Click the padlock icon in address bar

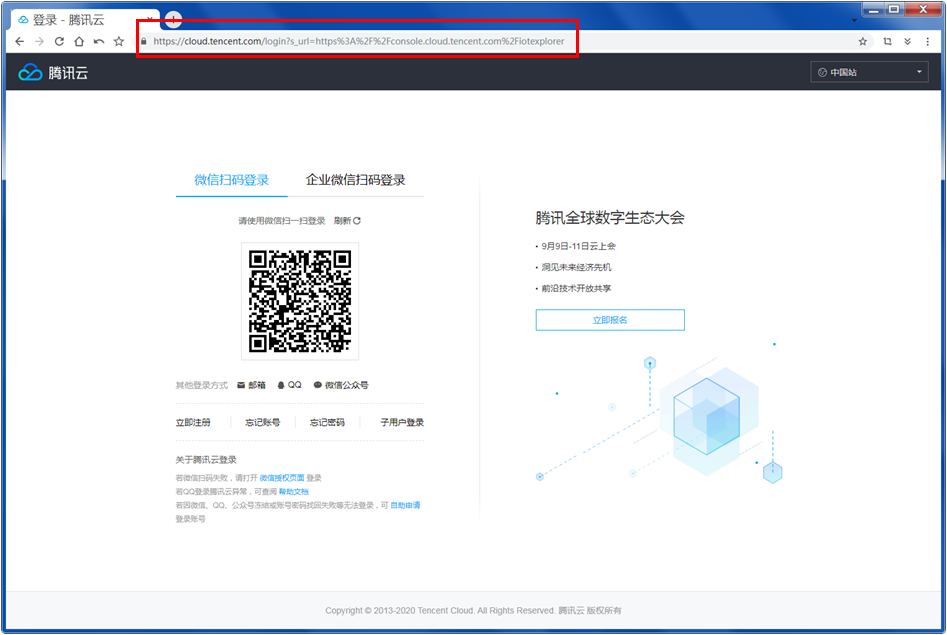[144, 41]
